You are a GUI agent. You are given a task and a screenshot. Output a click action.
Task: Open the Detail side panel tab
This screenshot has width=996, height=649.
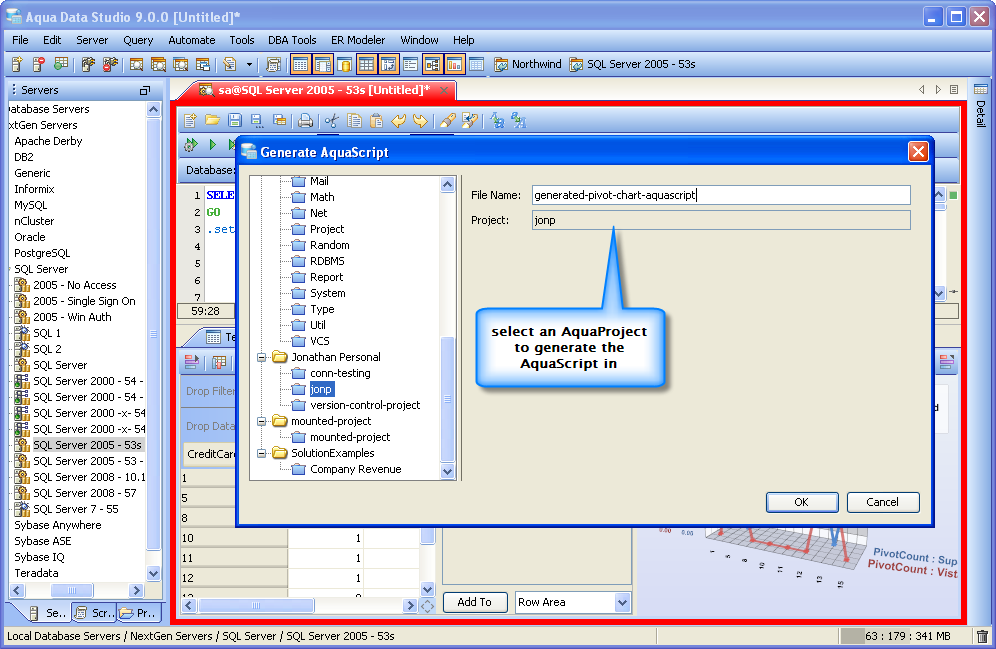(981, 107)
